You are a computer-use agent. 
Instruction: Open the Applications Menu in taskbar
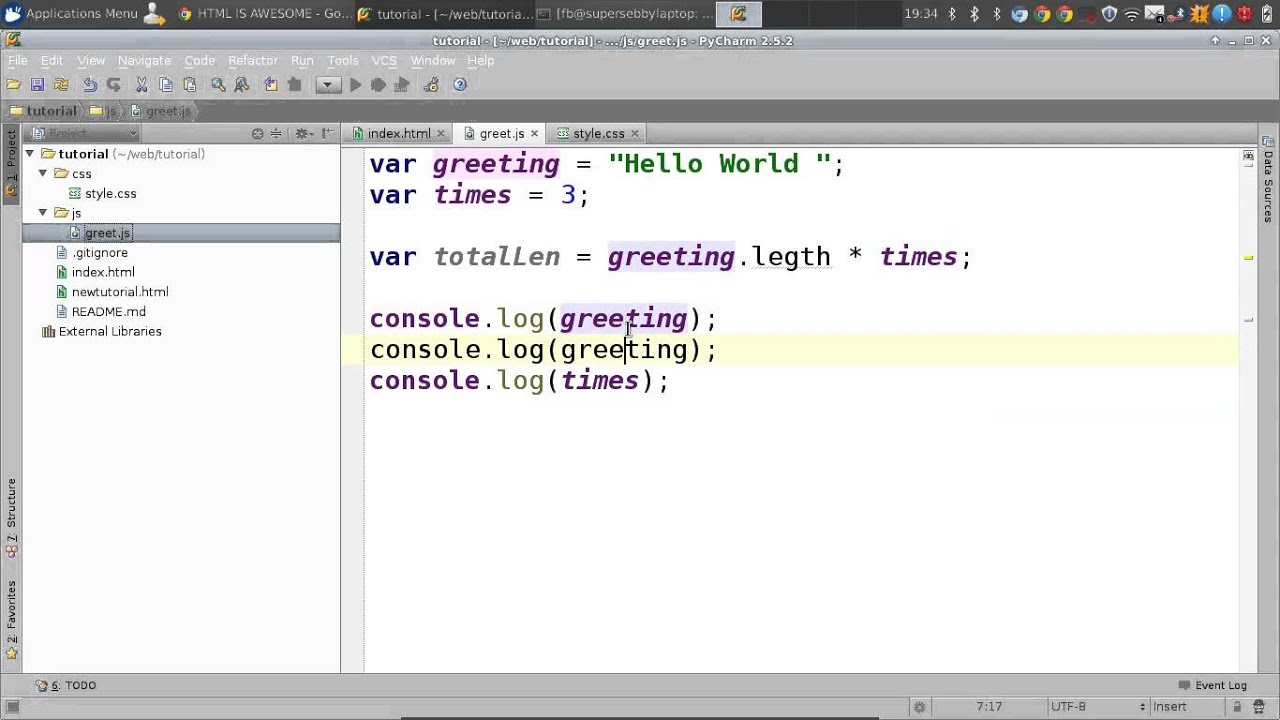click(70, 14)
